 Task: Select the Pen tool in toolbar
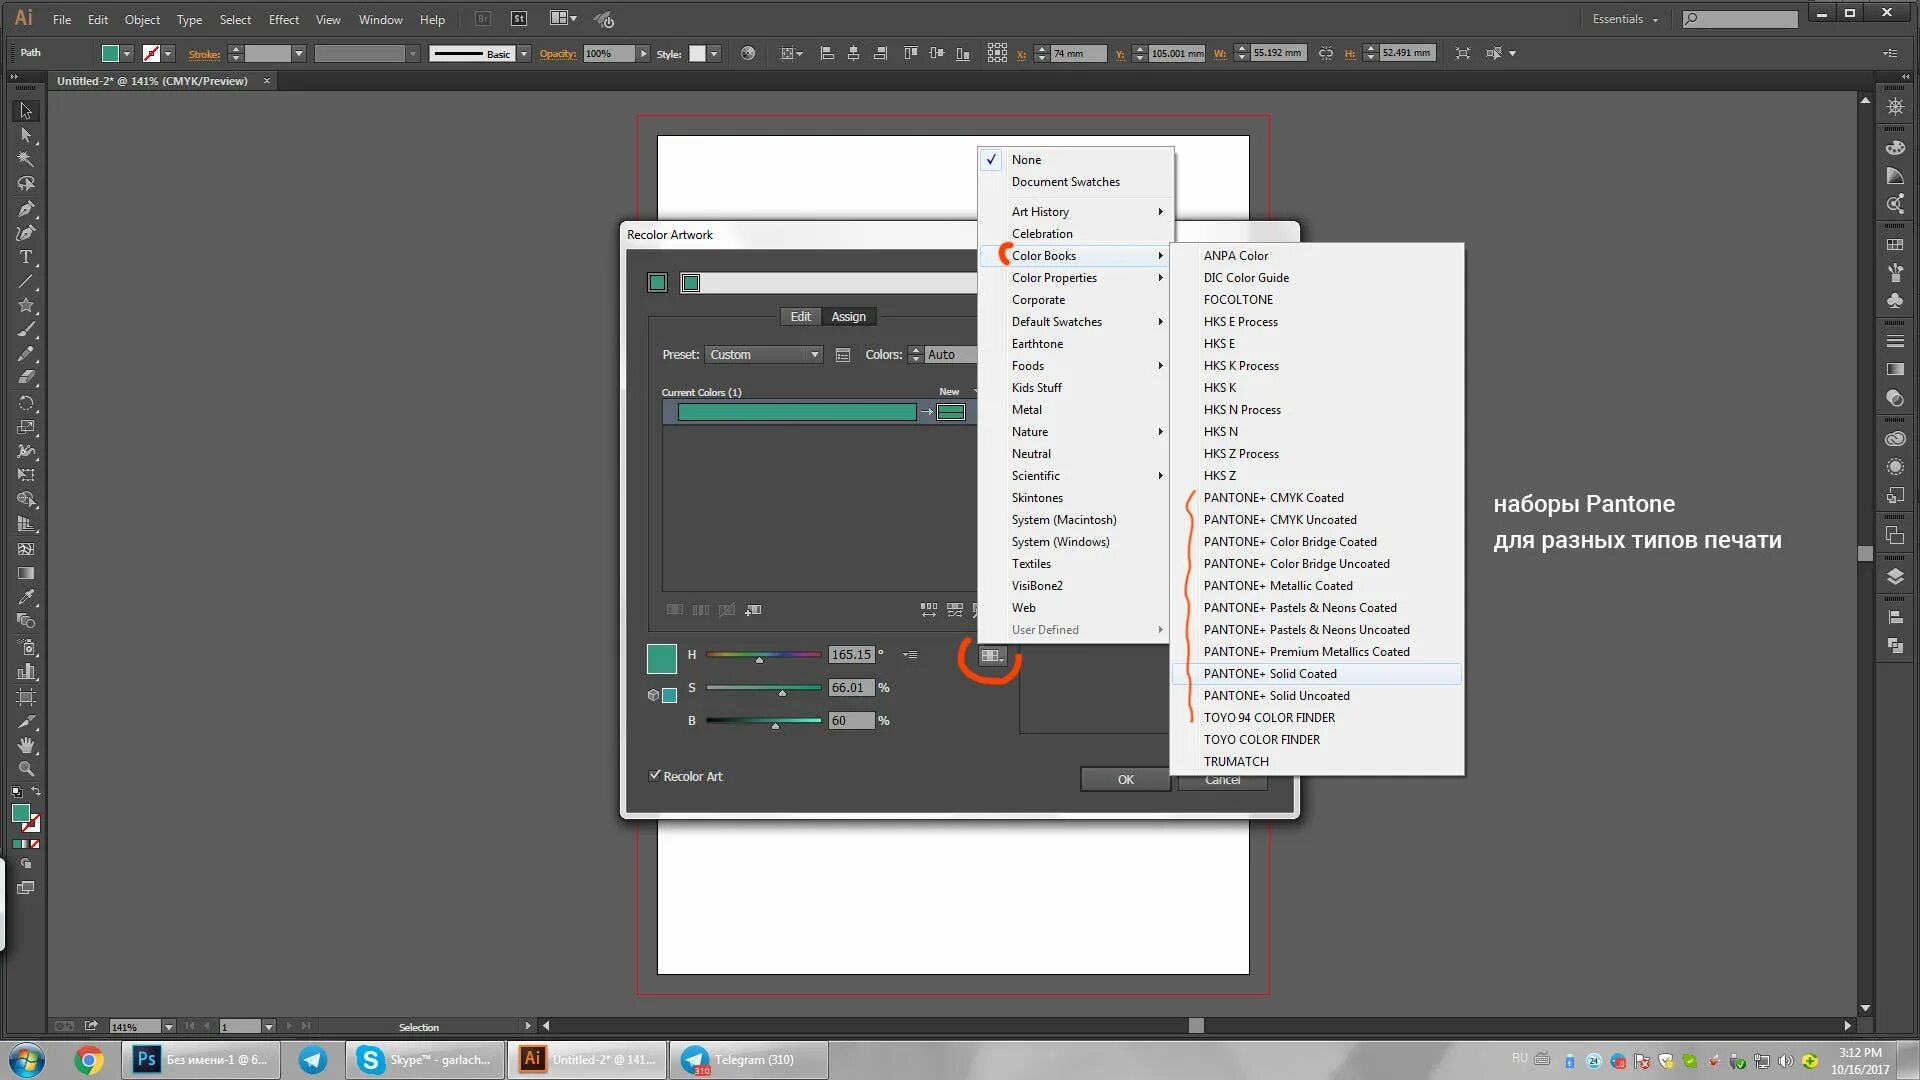[26, 209]
